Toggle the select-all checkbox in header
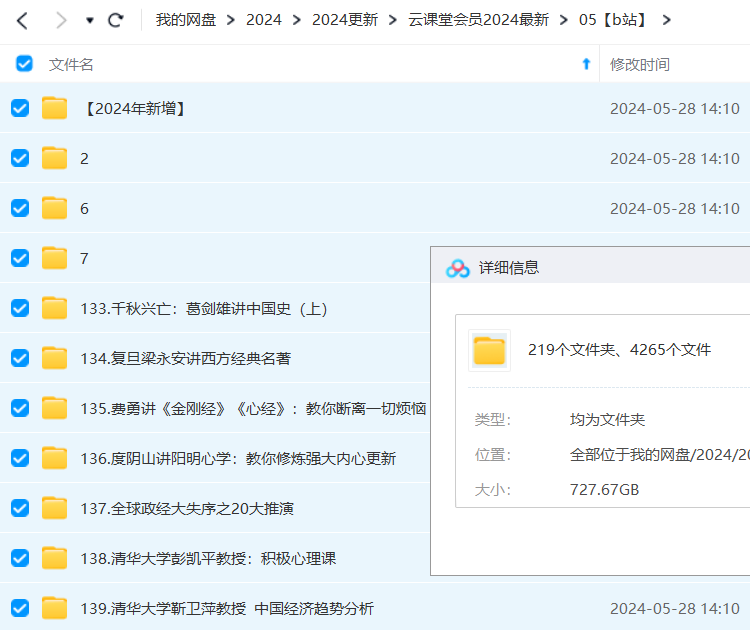750x630 pixels. coord(24,64)
